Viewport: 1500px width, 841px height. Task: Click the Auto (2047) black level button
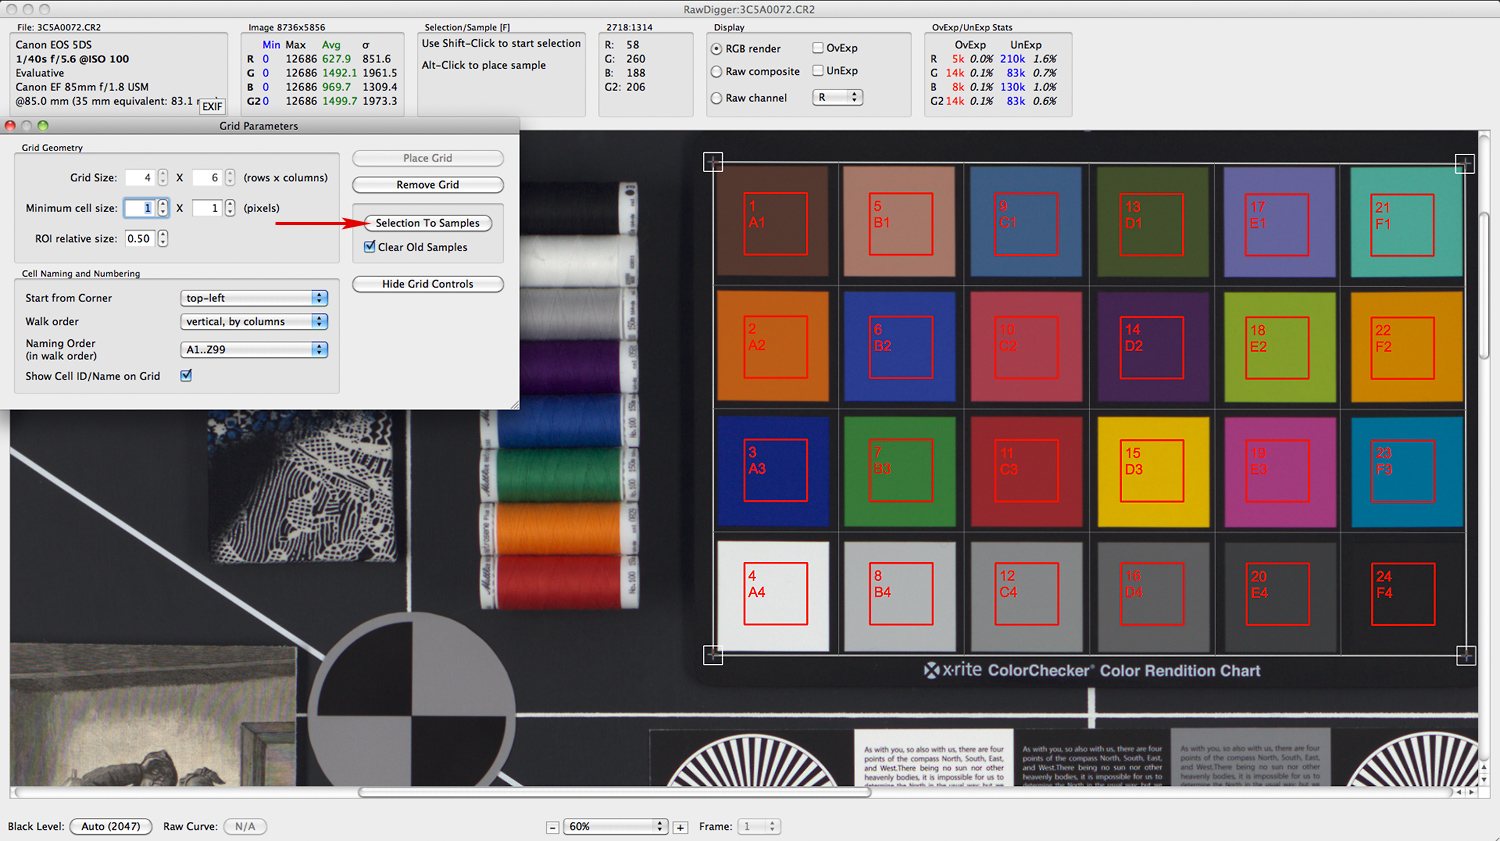pos(111,827)
